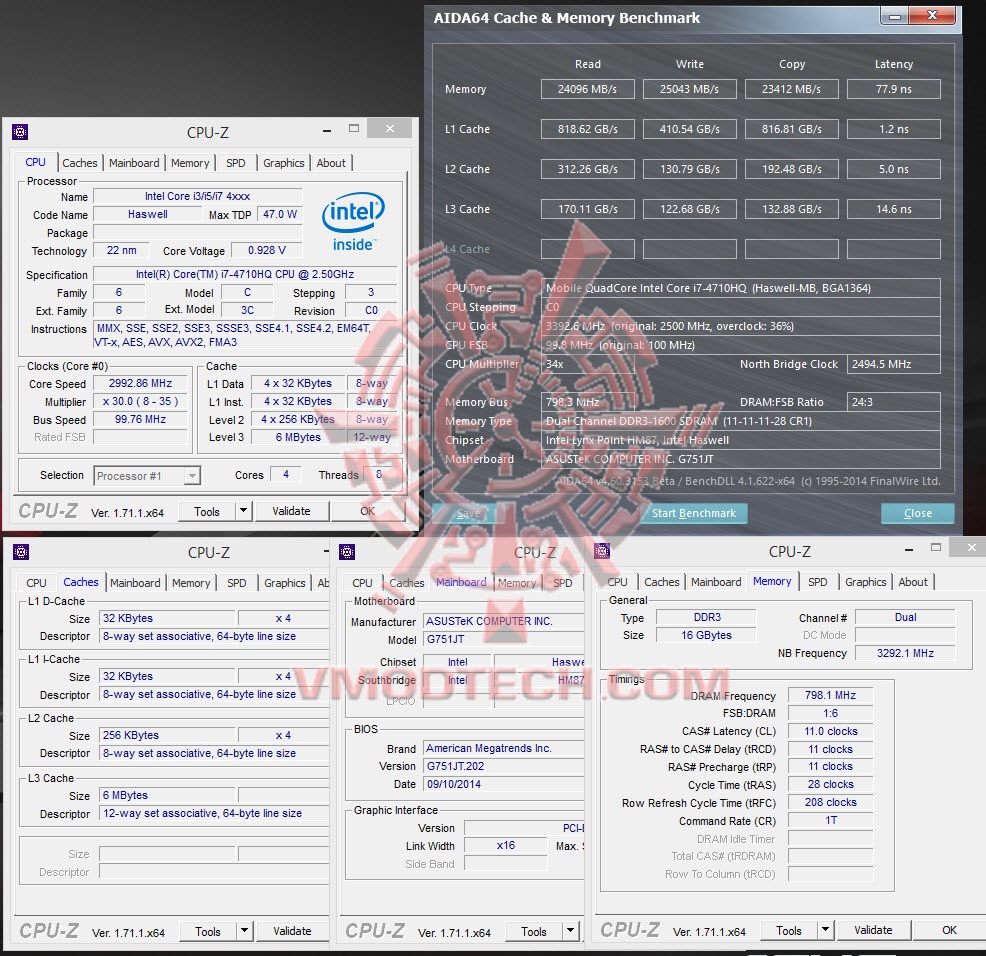Select SPD tab in Memory window

tap(817, 582)
